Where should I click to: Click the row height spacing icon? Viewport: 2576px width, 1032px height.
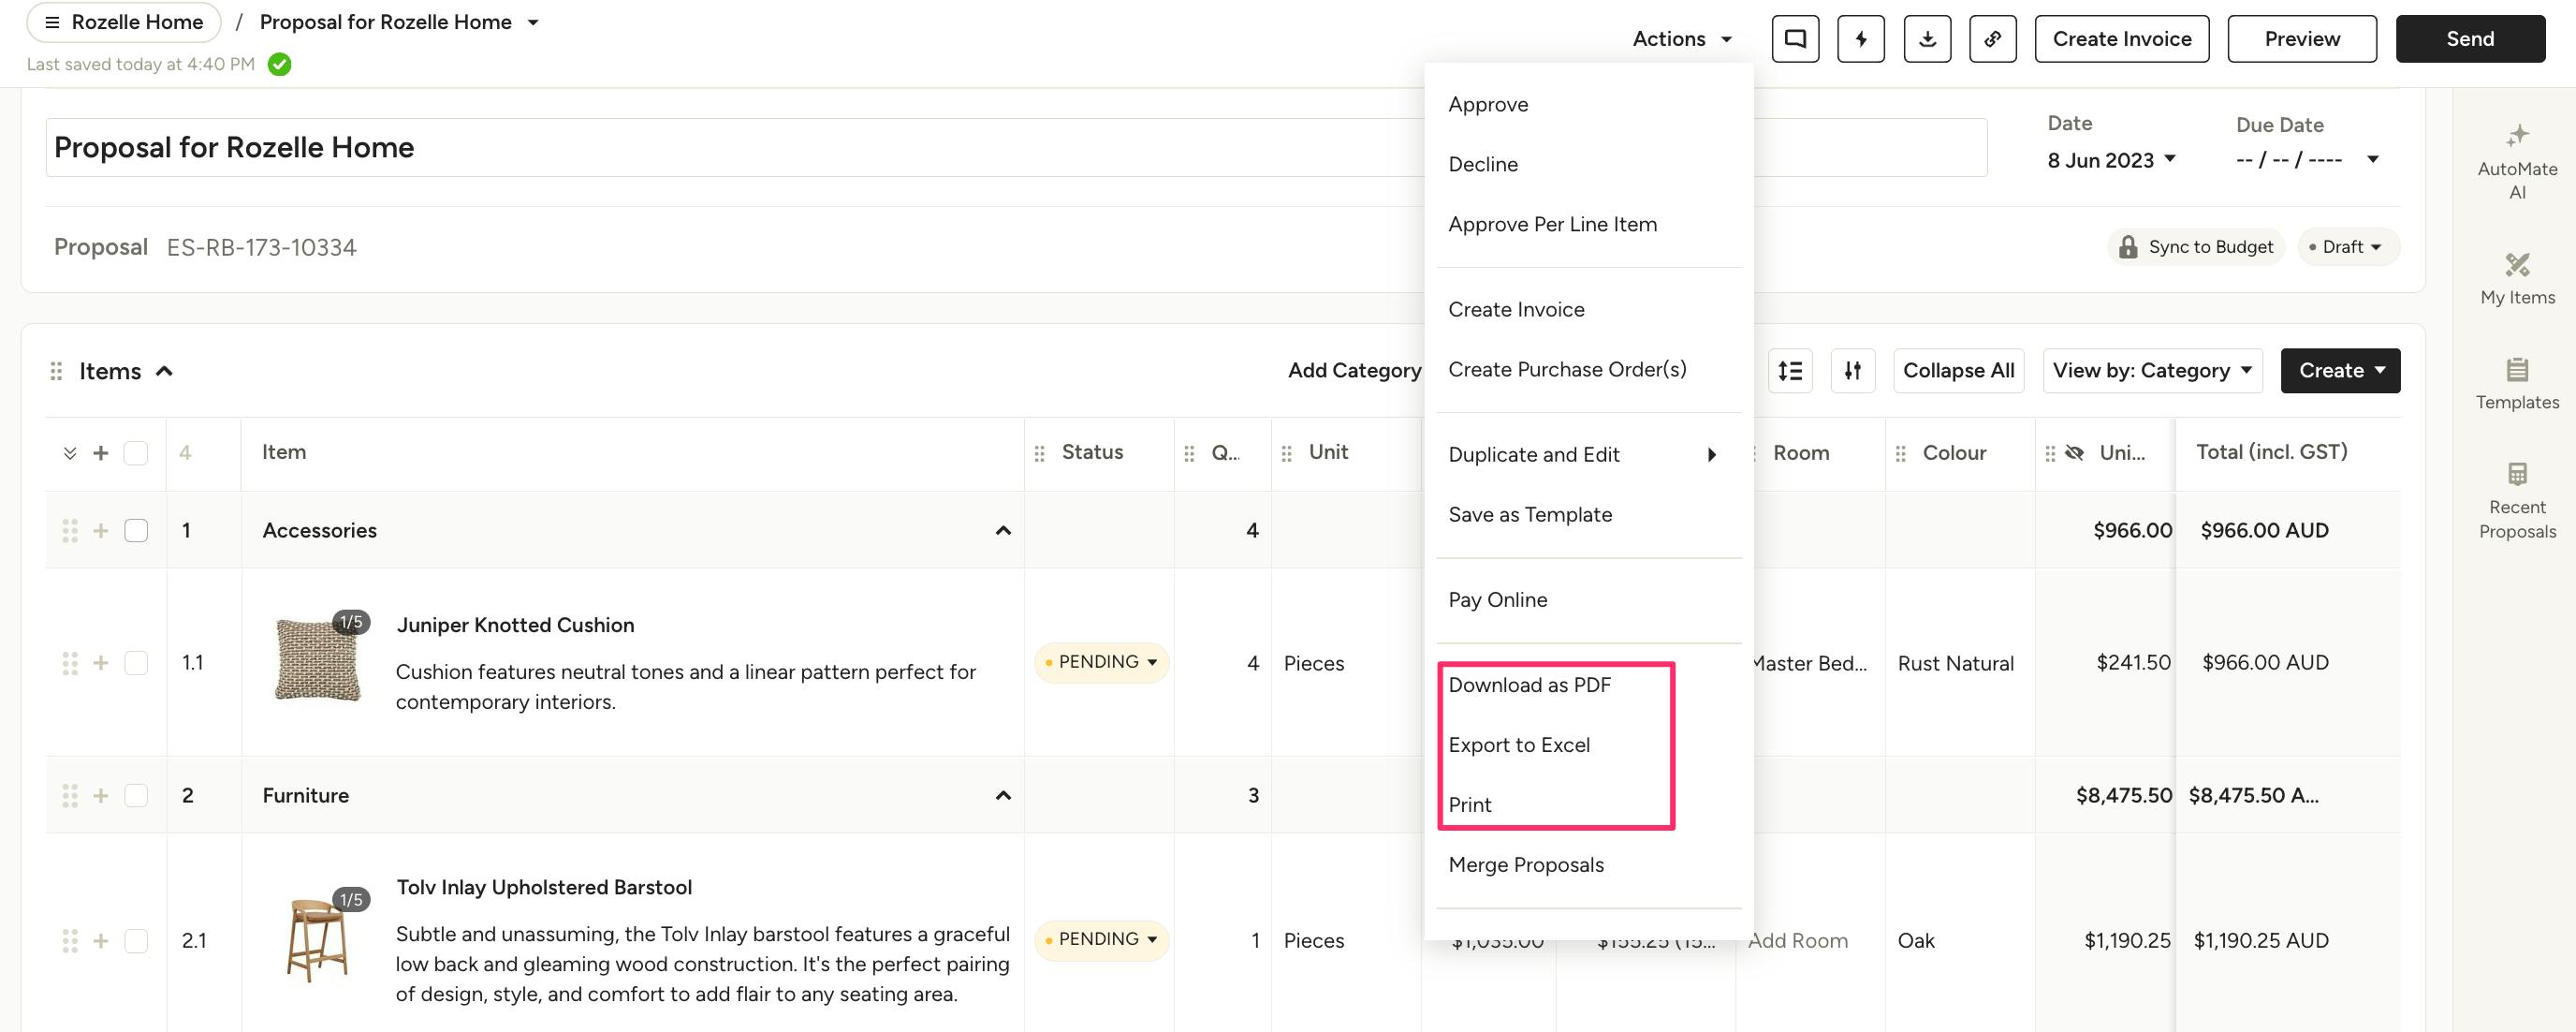(x=1789, y=371)
